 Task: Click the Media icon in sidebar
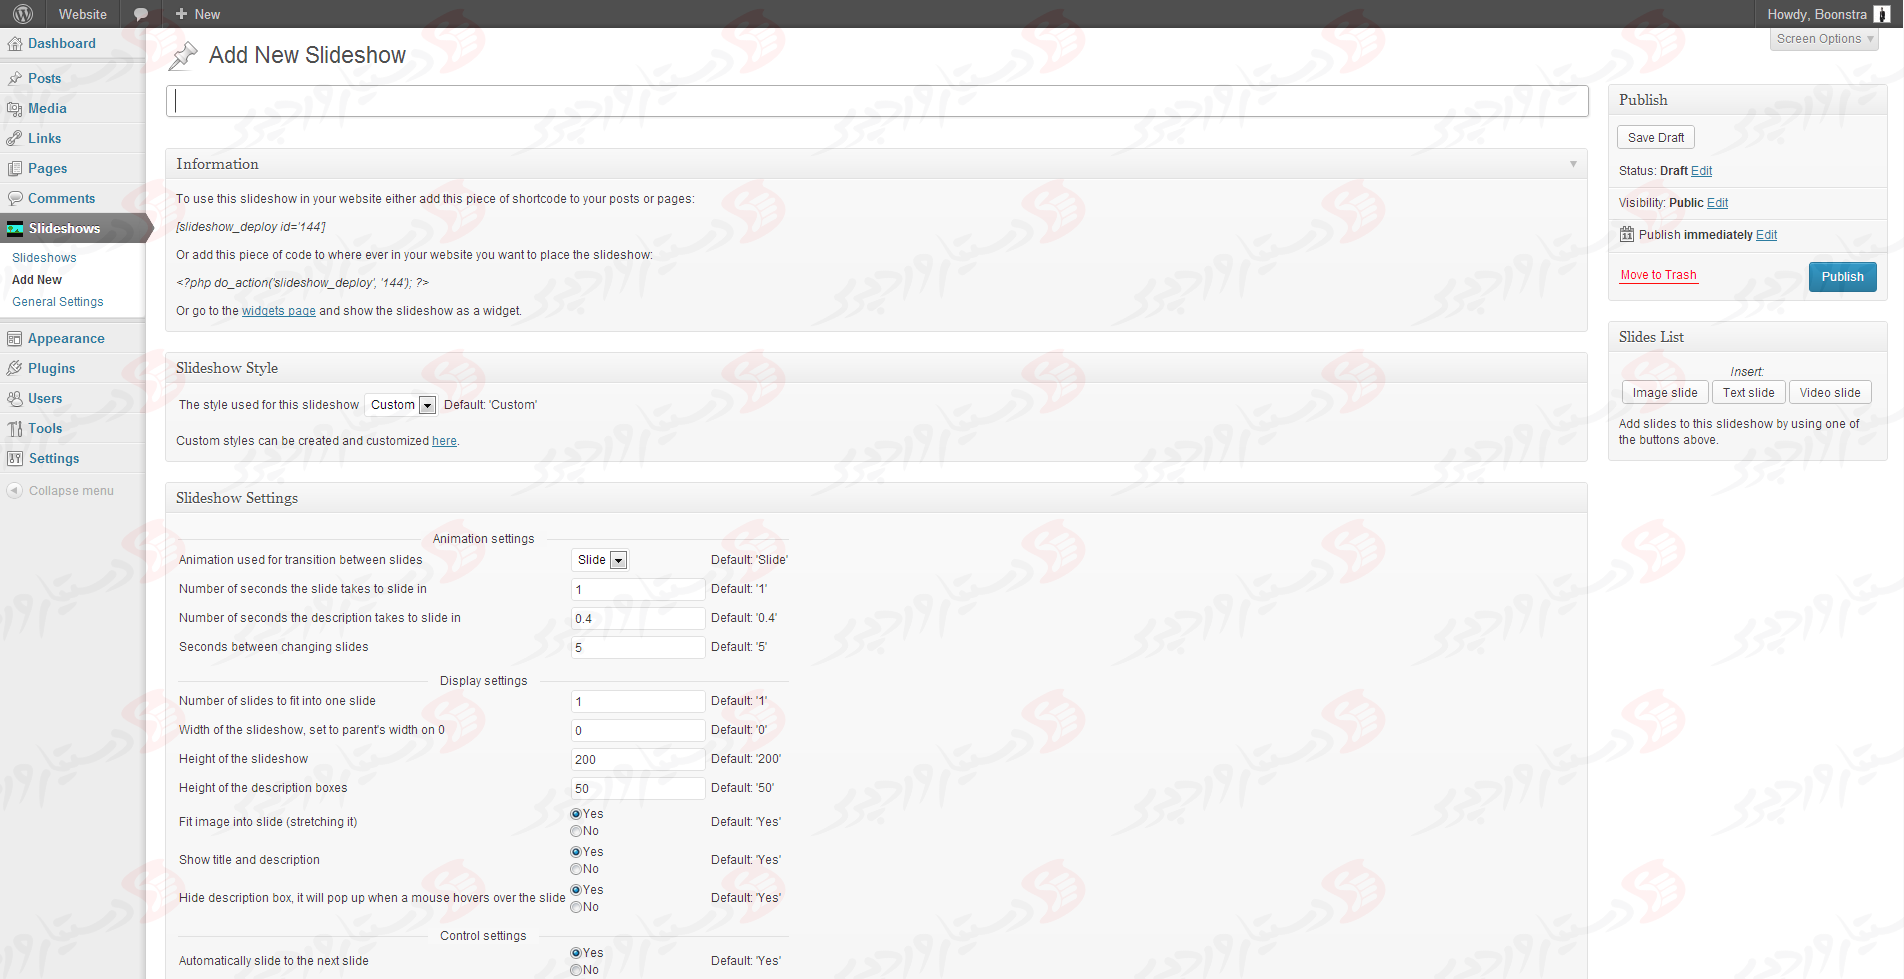tap(14, 109)
